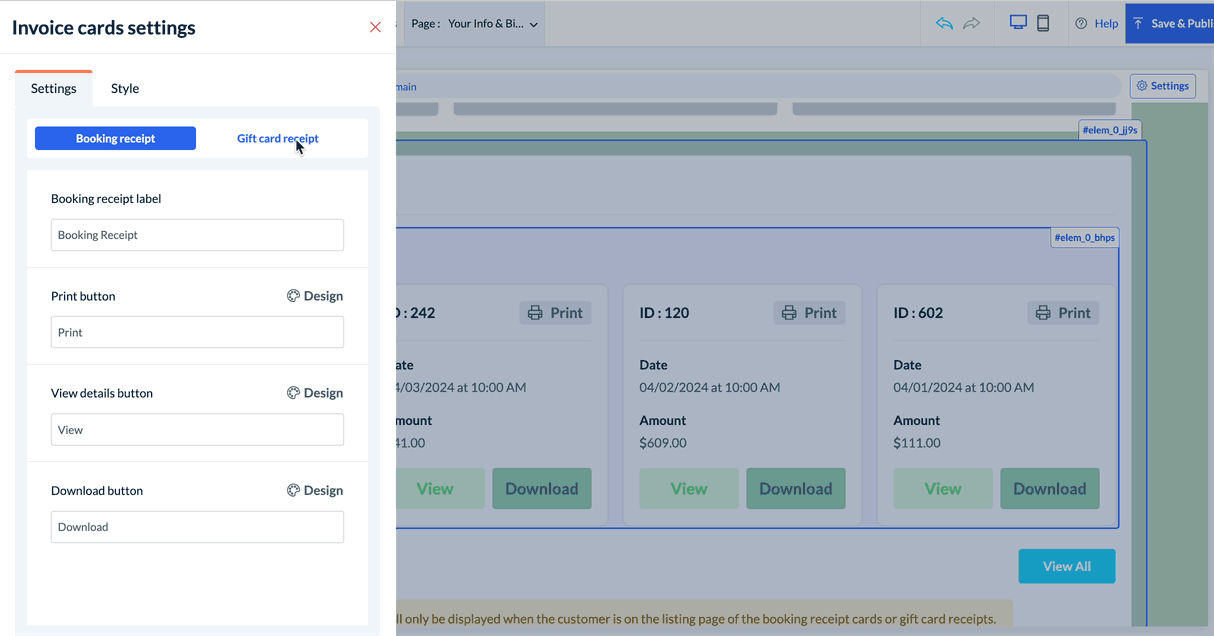
Task: Click the View details button text field
Action: click(197, 429)
